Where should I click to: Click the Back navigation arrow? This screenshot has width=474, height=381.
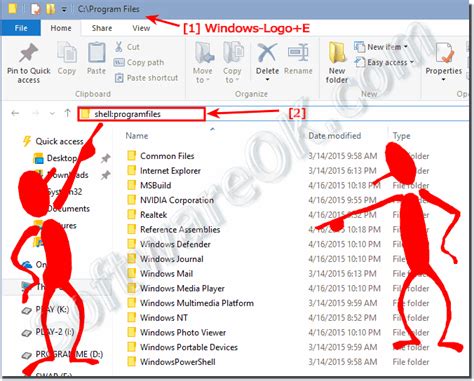pos(15,114)
